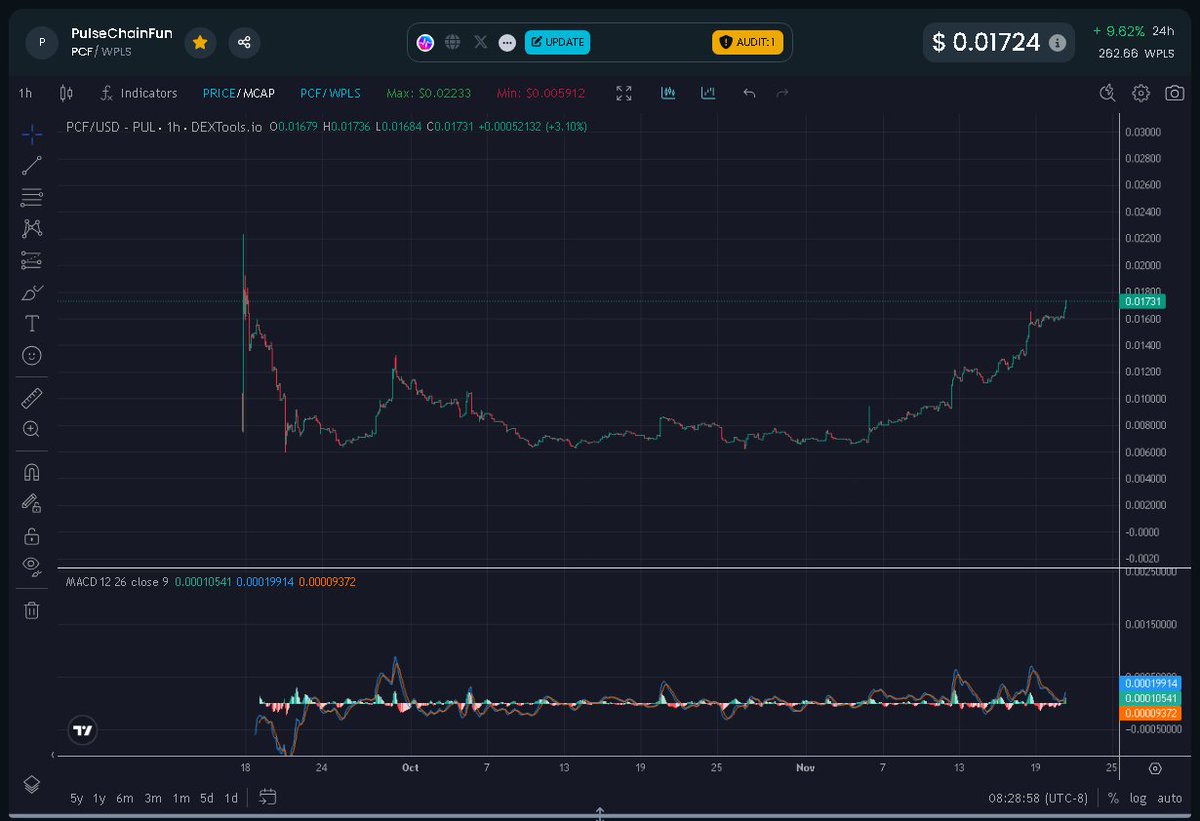Click the 0.01731 current price label
The width and height of the screenshot is (1200, 821).
click(1141, 301)
